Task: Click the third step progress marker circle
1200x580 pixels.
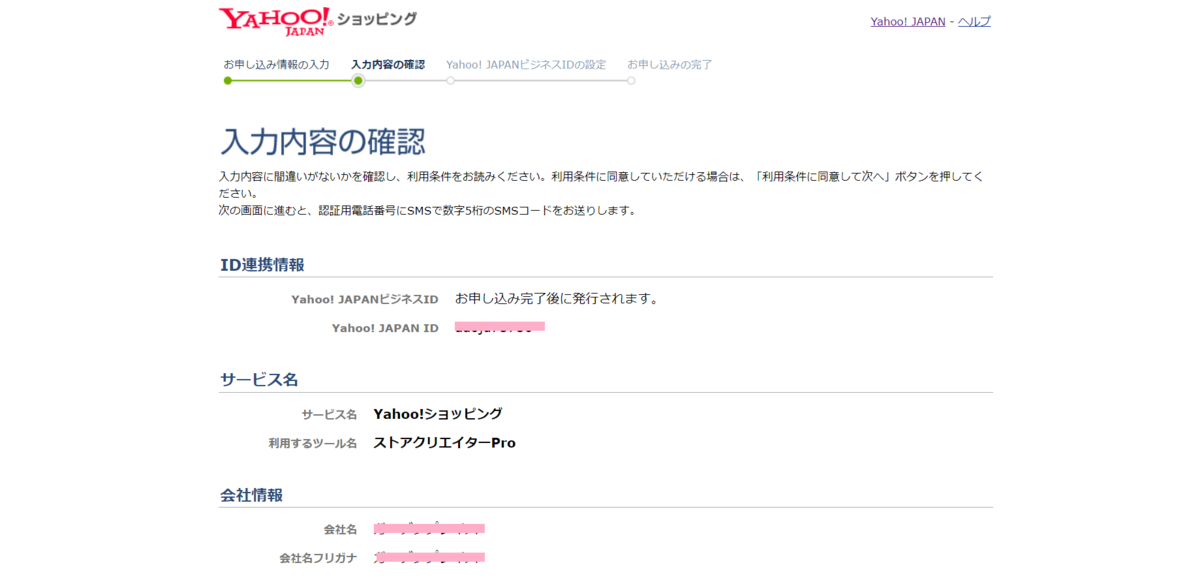Action: 450,80
